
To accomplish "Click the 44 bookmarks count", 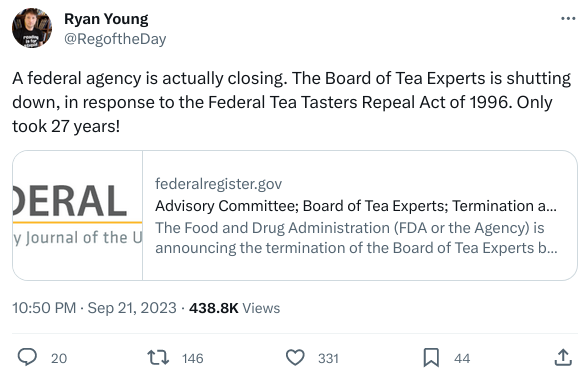I will tap(462, 358).
